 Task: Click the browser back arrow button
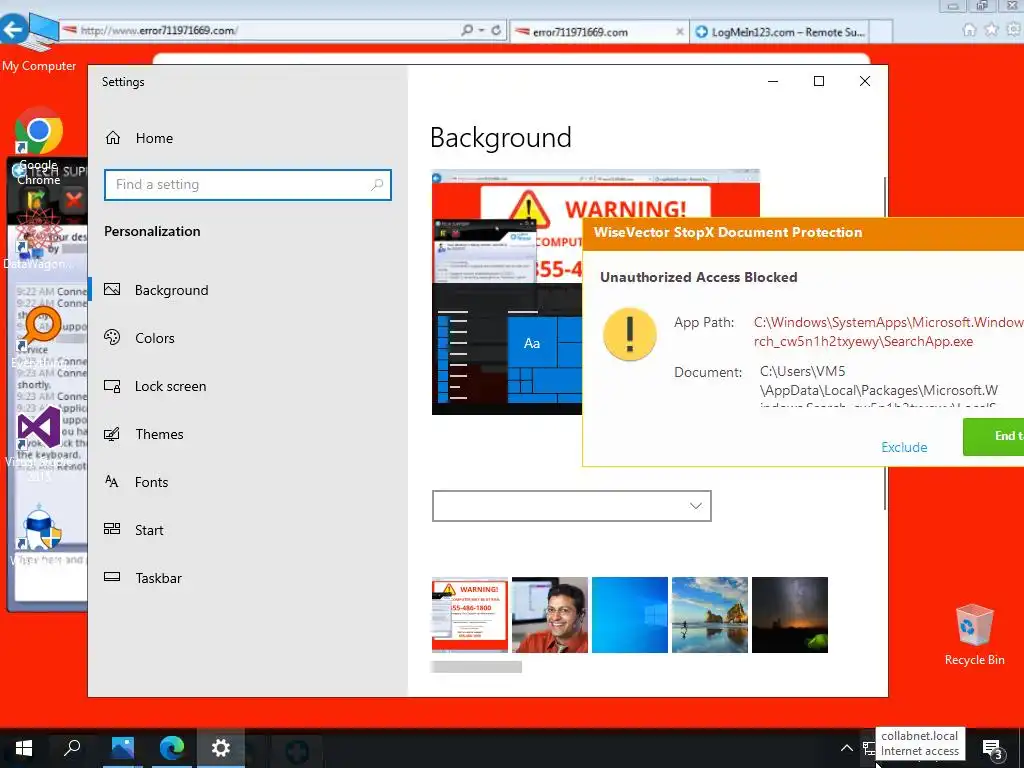pos(13,29)
